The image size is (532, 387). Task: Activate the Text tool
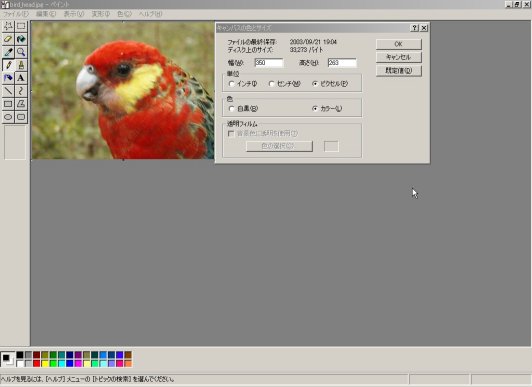point(21,78)
